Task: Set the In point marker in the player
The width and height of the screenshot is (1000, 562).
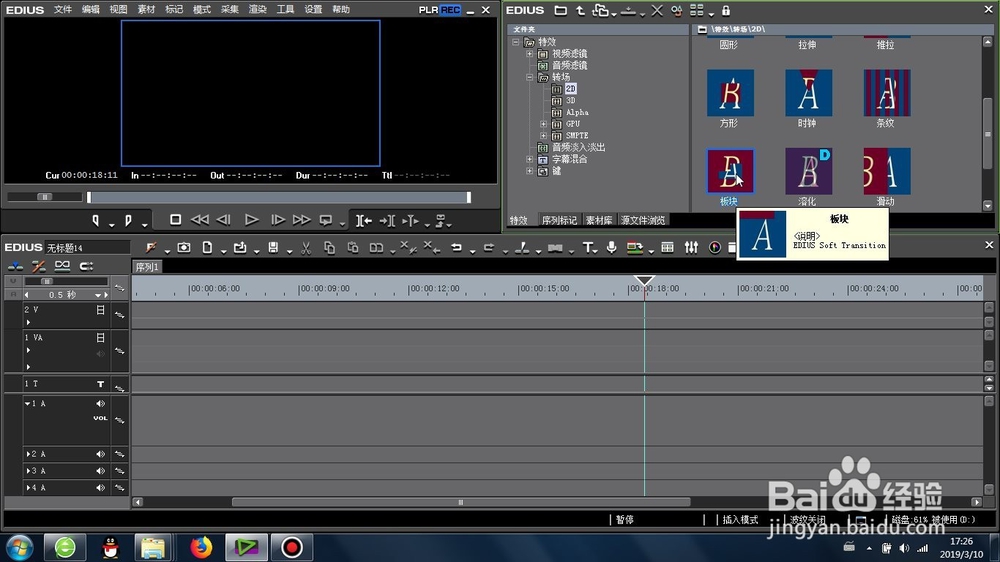Action: (96, 221)
